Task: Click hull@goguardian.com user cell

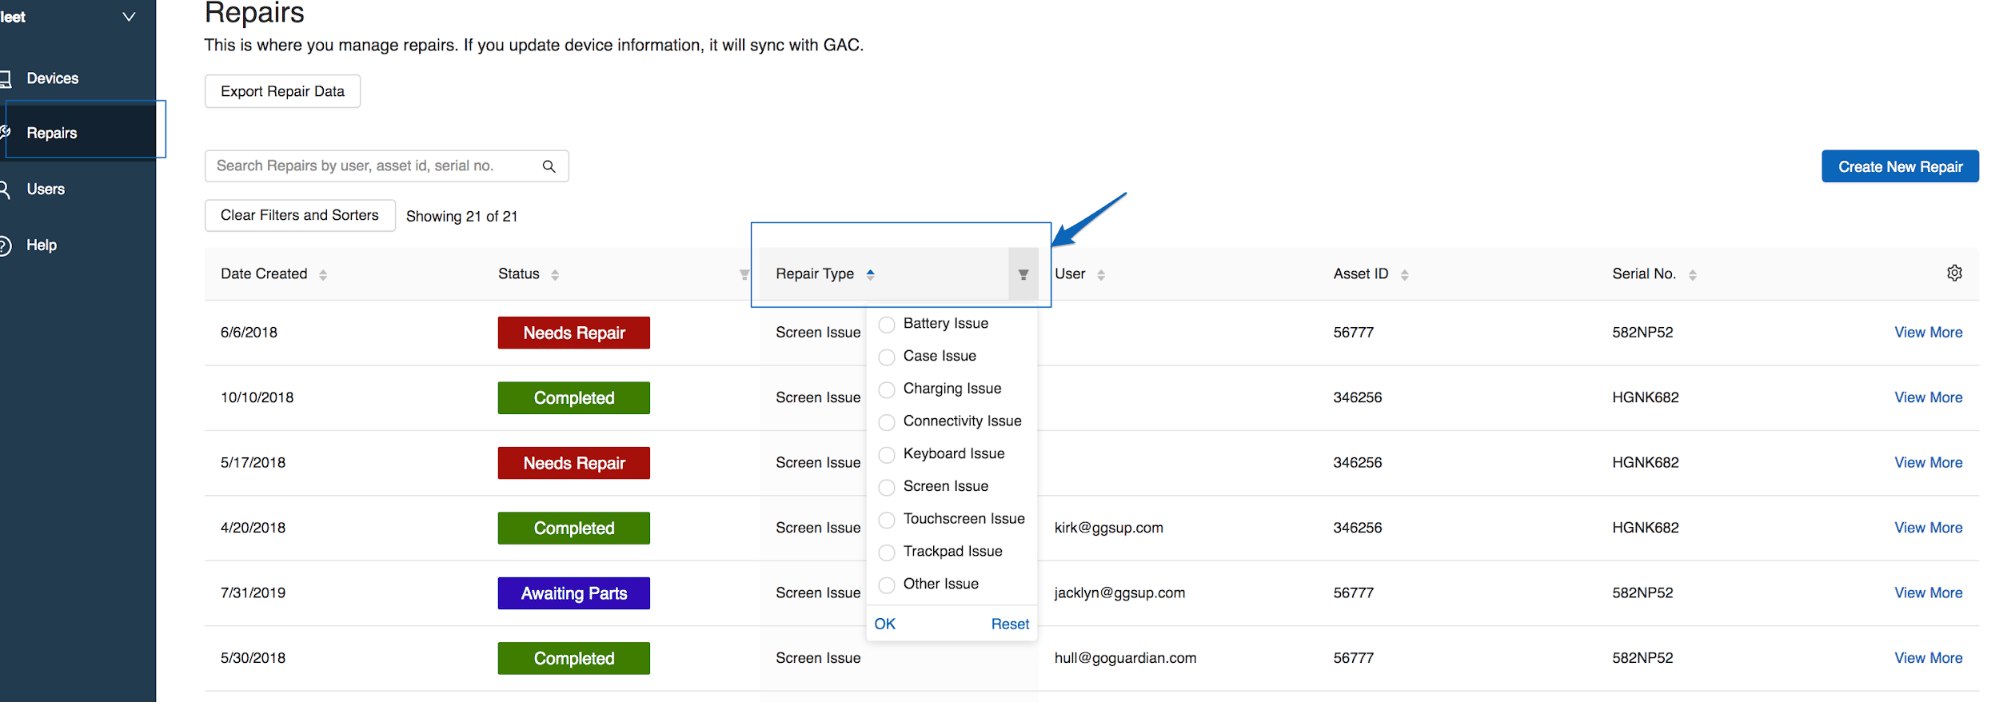Action: pos(1125,657)
